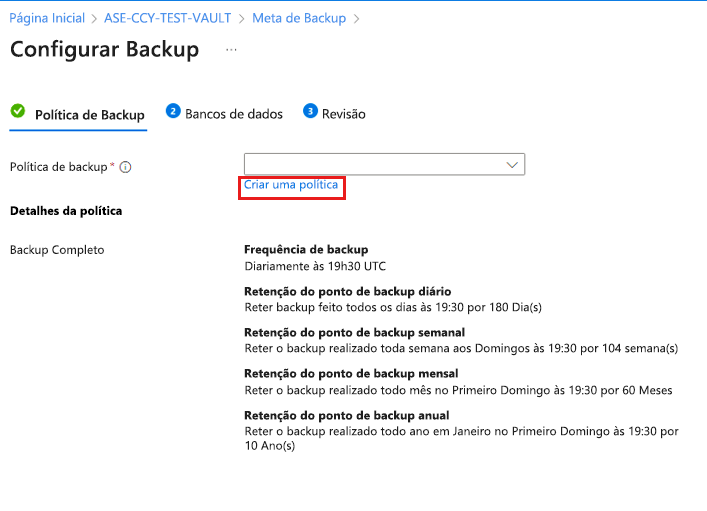
Task: Click the step 3 circle icon
Action: 310,112
